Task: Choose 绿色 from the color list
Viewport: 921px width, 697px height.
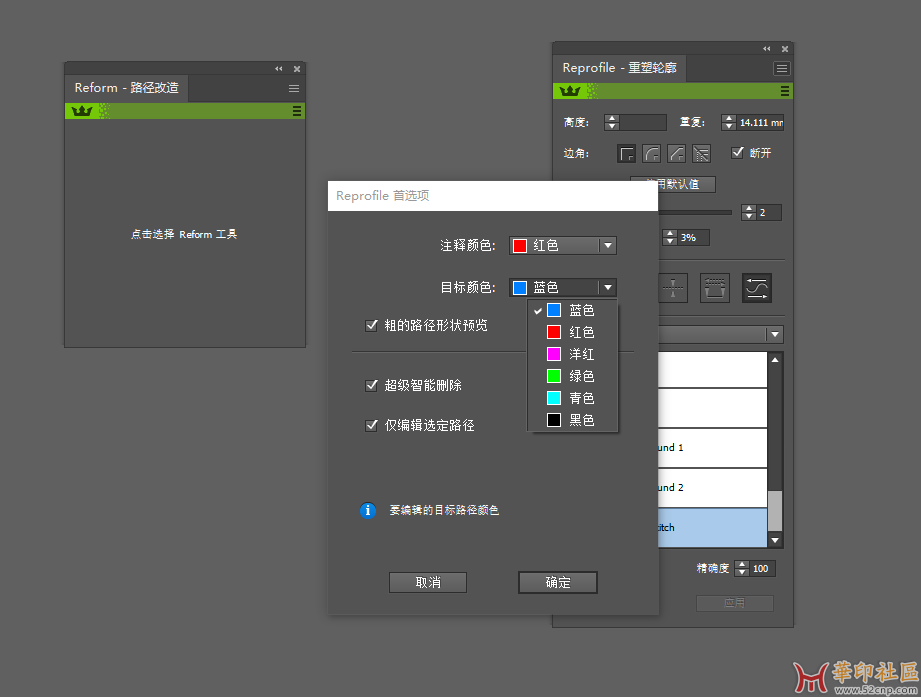Action: tap(573, 376)
